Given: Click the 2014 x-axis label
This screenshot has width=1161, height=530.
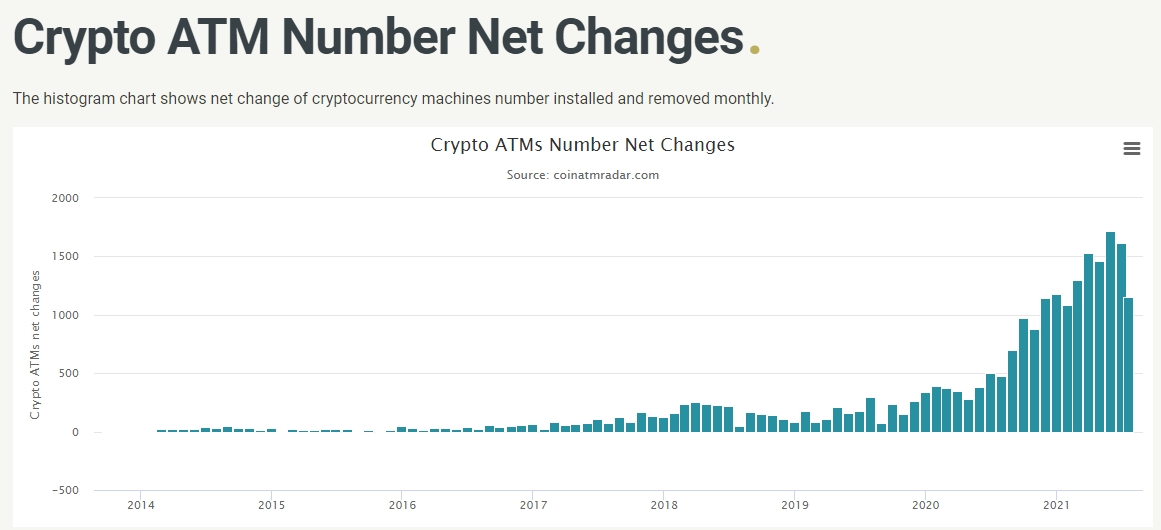Looking at the screenshot, I should [140, 506].
